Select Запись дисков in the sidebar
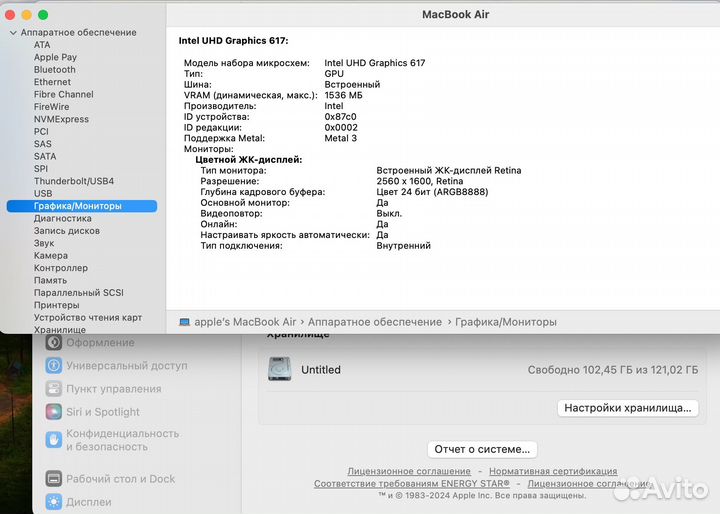This screenshot has width=720, height=514. tap(67, 231)
